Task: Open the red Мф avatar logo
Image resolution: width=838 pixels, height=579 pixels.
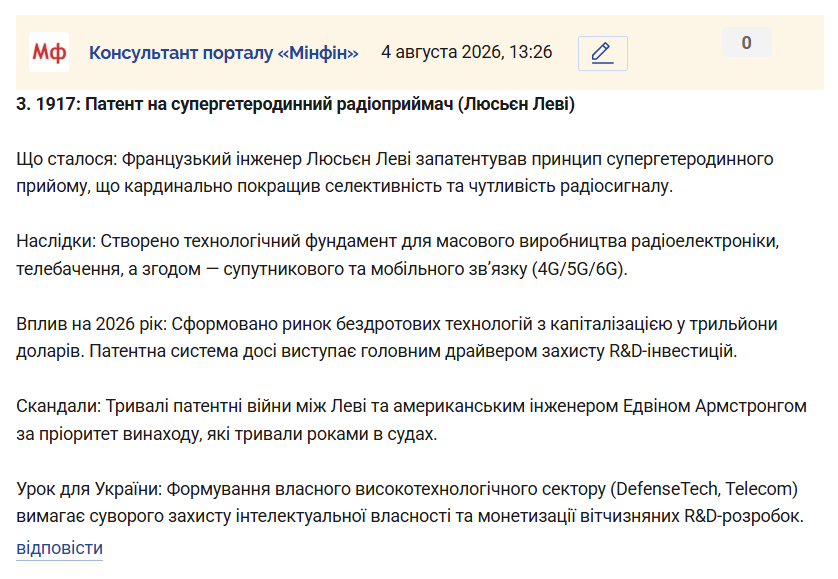Action: tap(49, 52)
